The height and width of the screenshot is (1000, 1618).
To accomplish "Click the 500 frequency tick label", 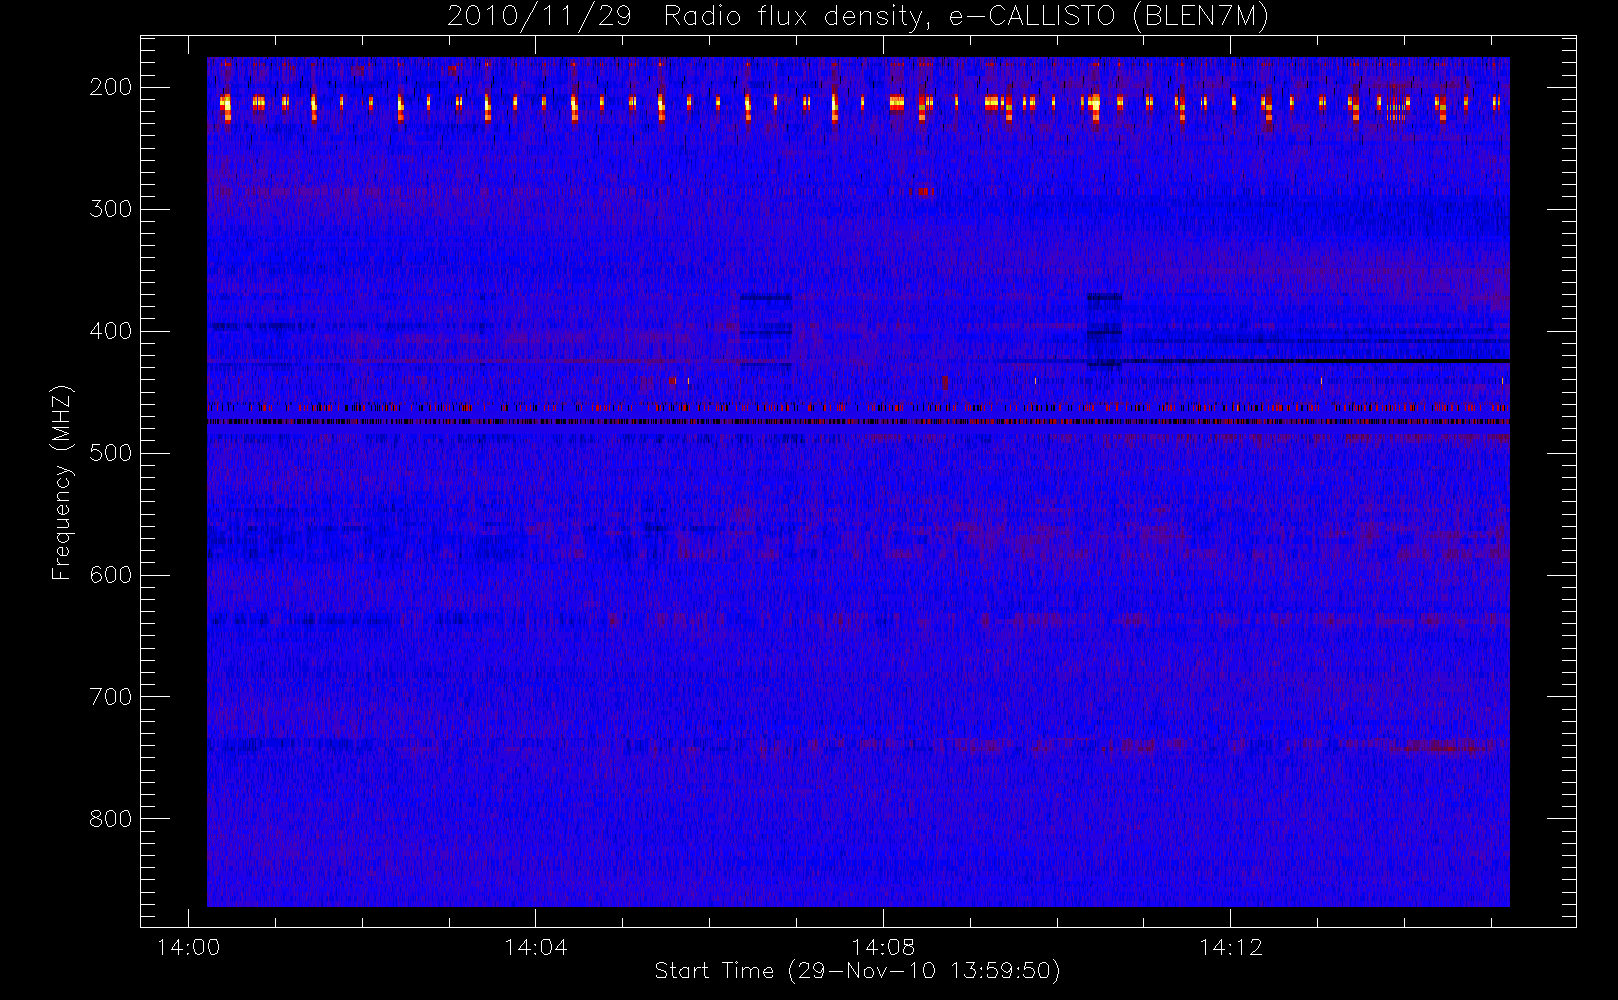I will coord(110,453).
